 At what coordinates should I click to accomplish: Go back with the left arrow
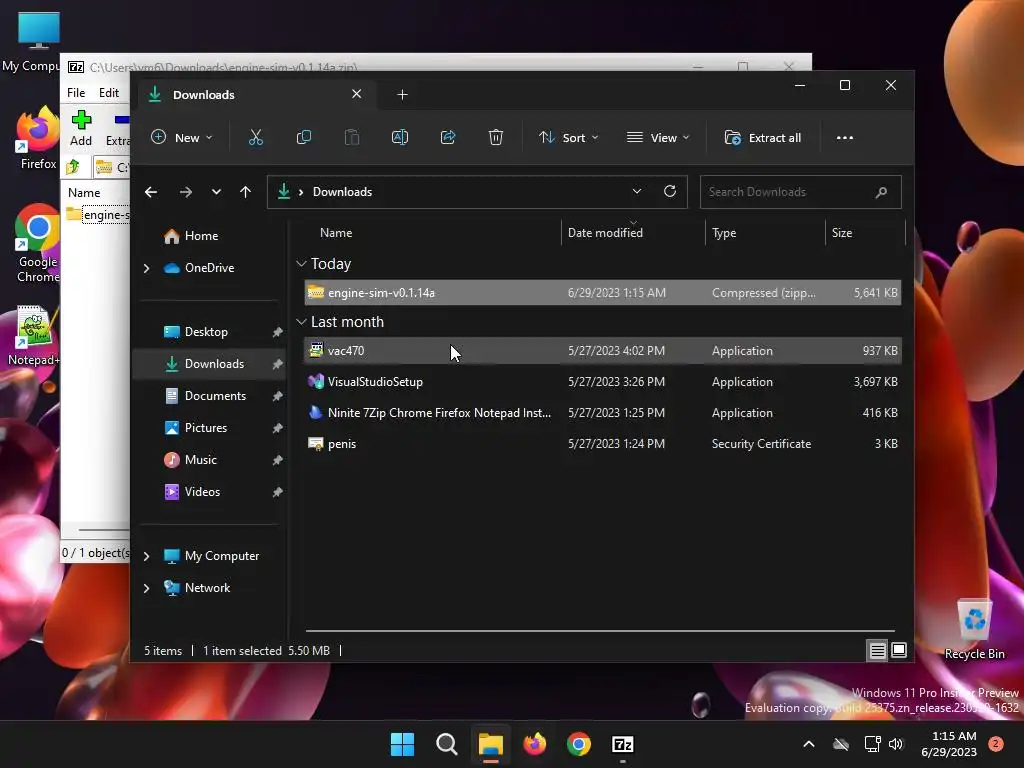click(151, 192)
